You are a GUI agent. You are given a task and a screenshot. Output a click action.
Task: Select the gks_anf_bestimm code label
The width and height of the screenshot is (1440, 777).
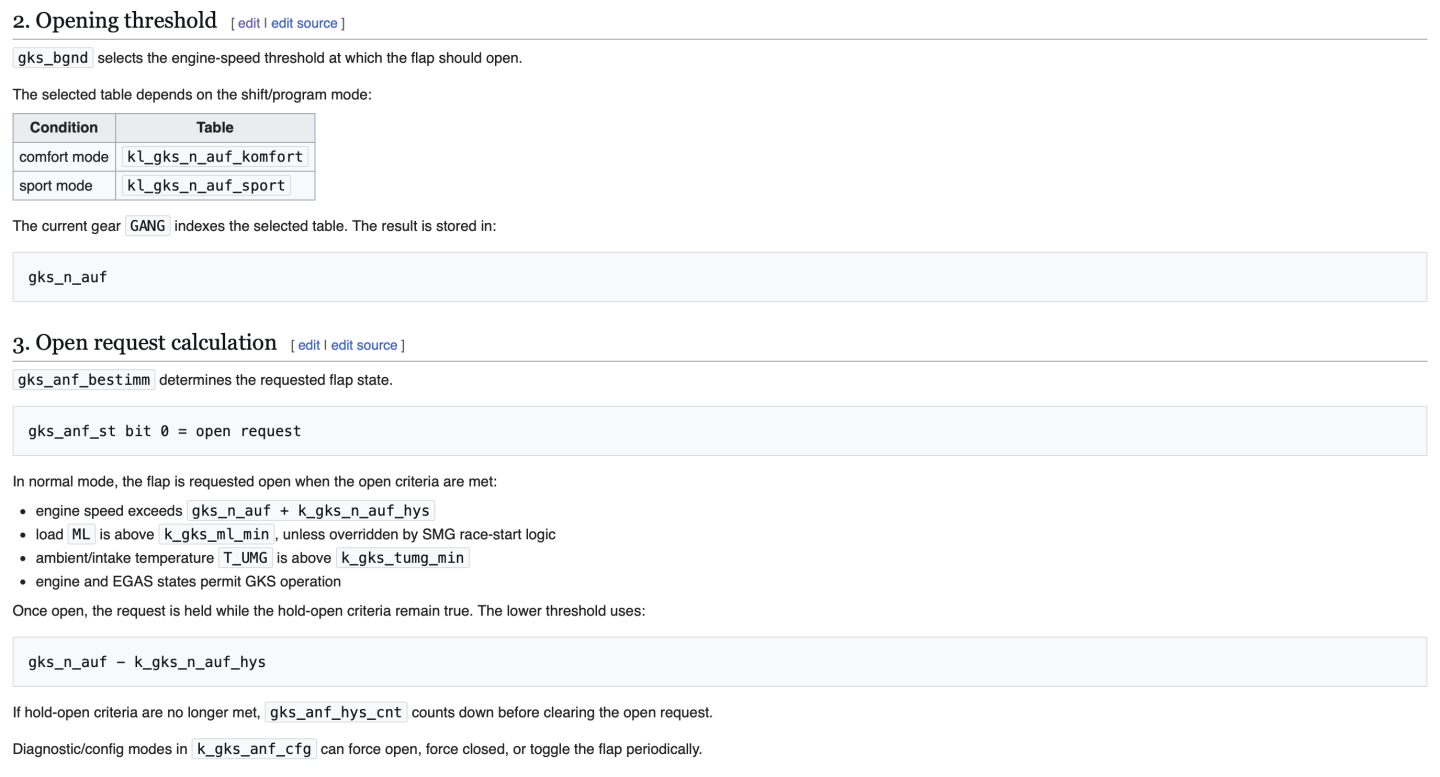point(84,380)
